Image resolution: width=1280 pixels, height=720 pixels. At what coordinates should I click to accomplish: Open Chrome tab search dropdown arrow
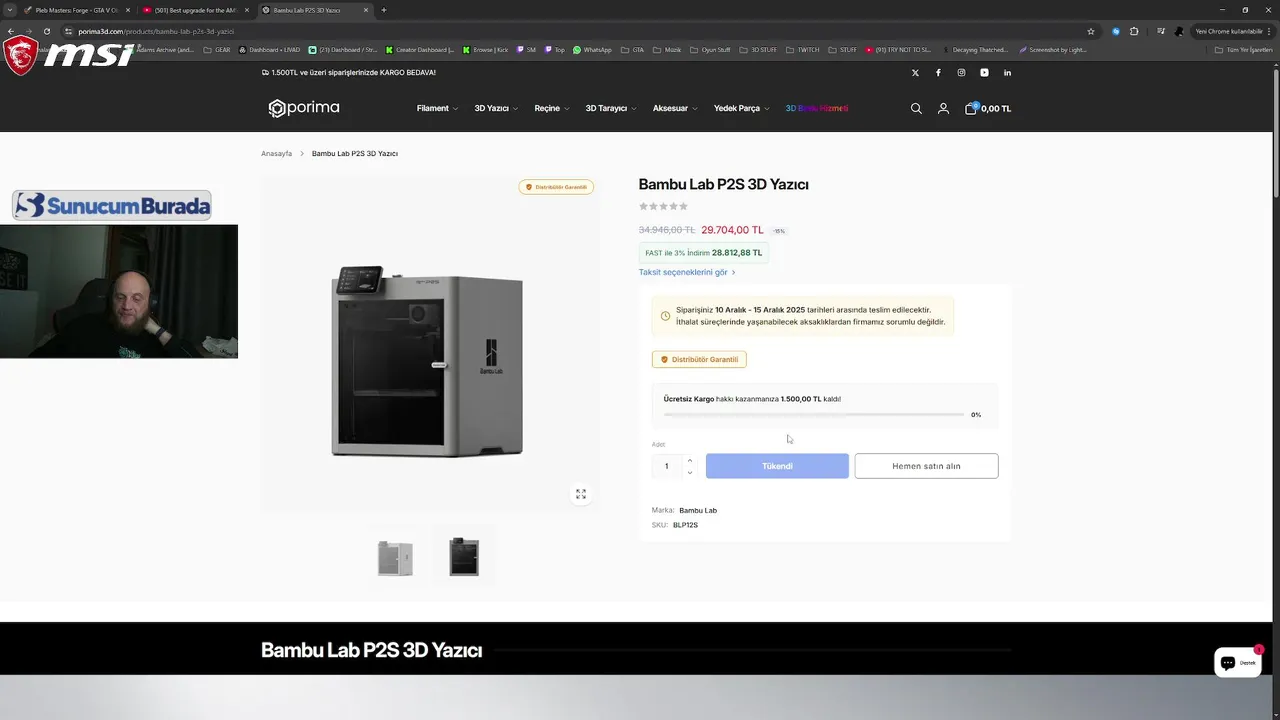coord(10,10)
